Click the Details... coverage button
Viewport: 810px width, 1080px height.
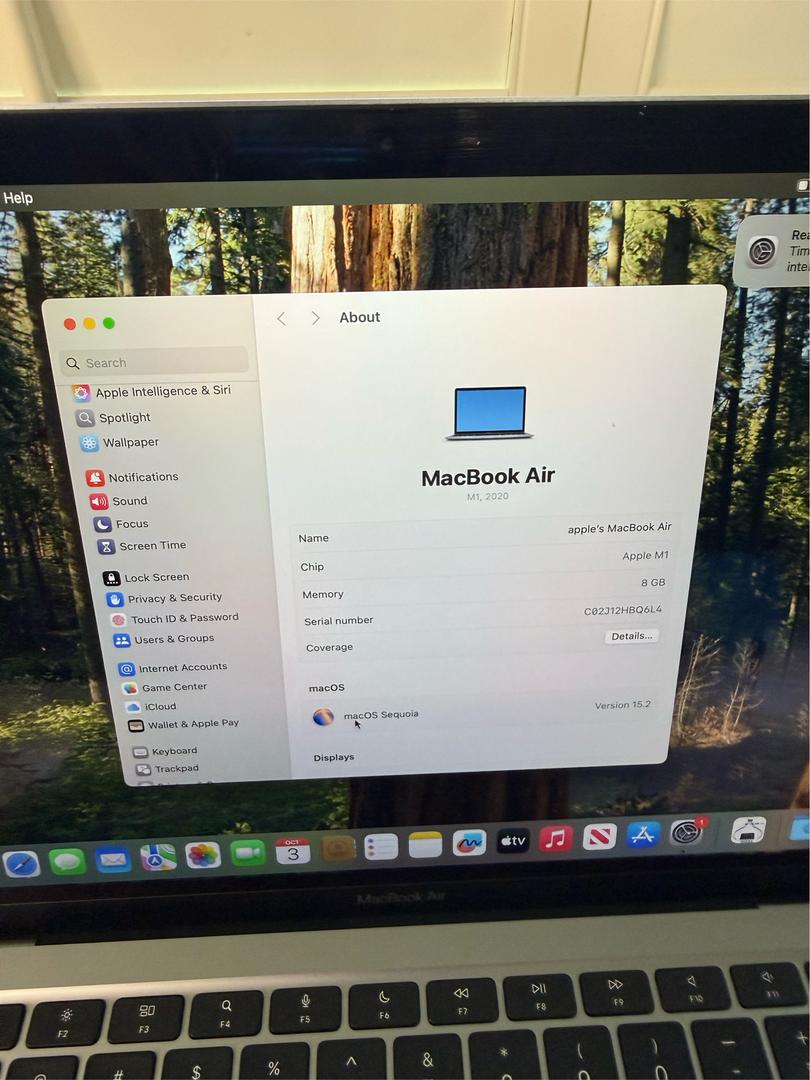(631, 636)
